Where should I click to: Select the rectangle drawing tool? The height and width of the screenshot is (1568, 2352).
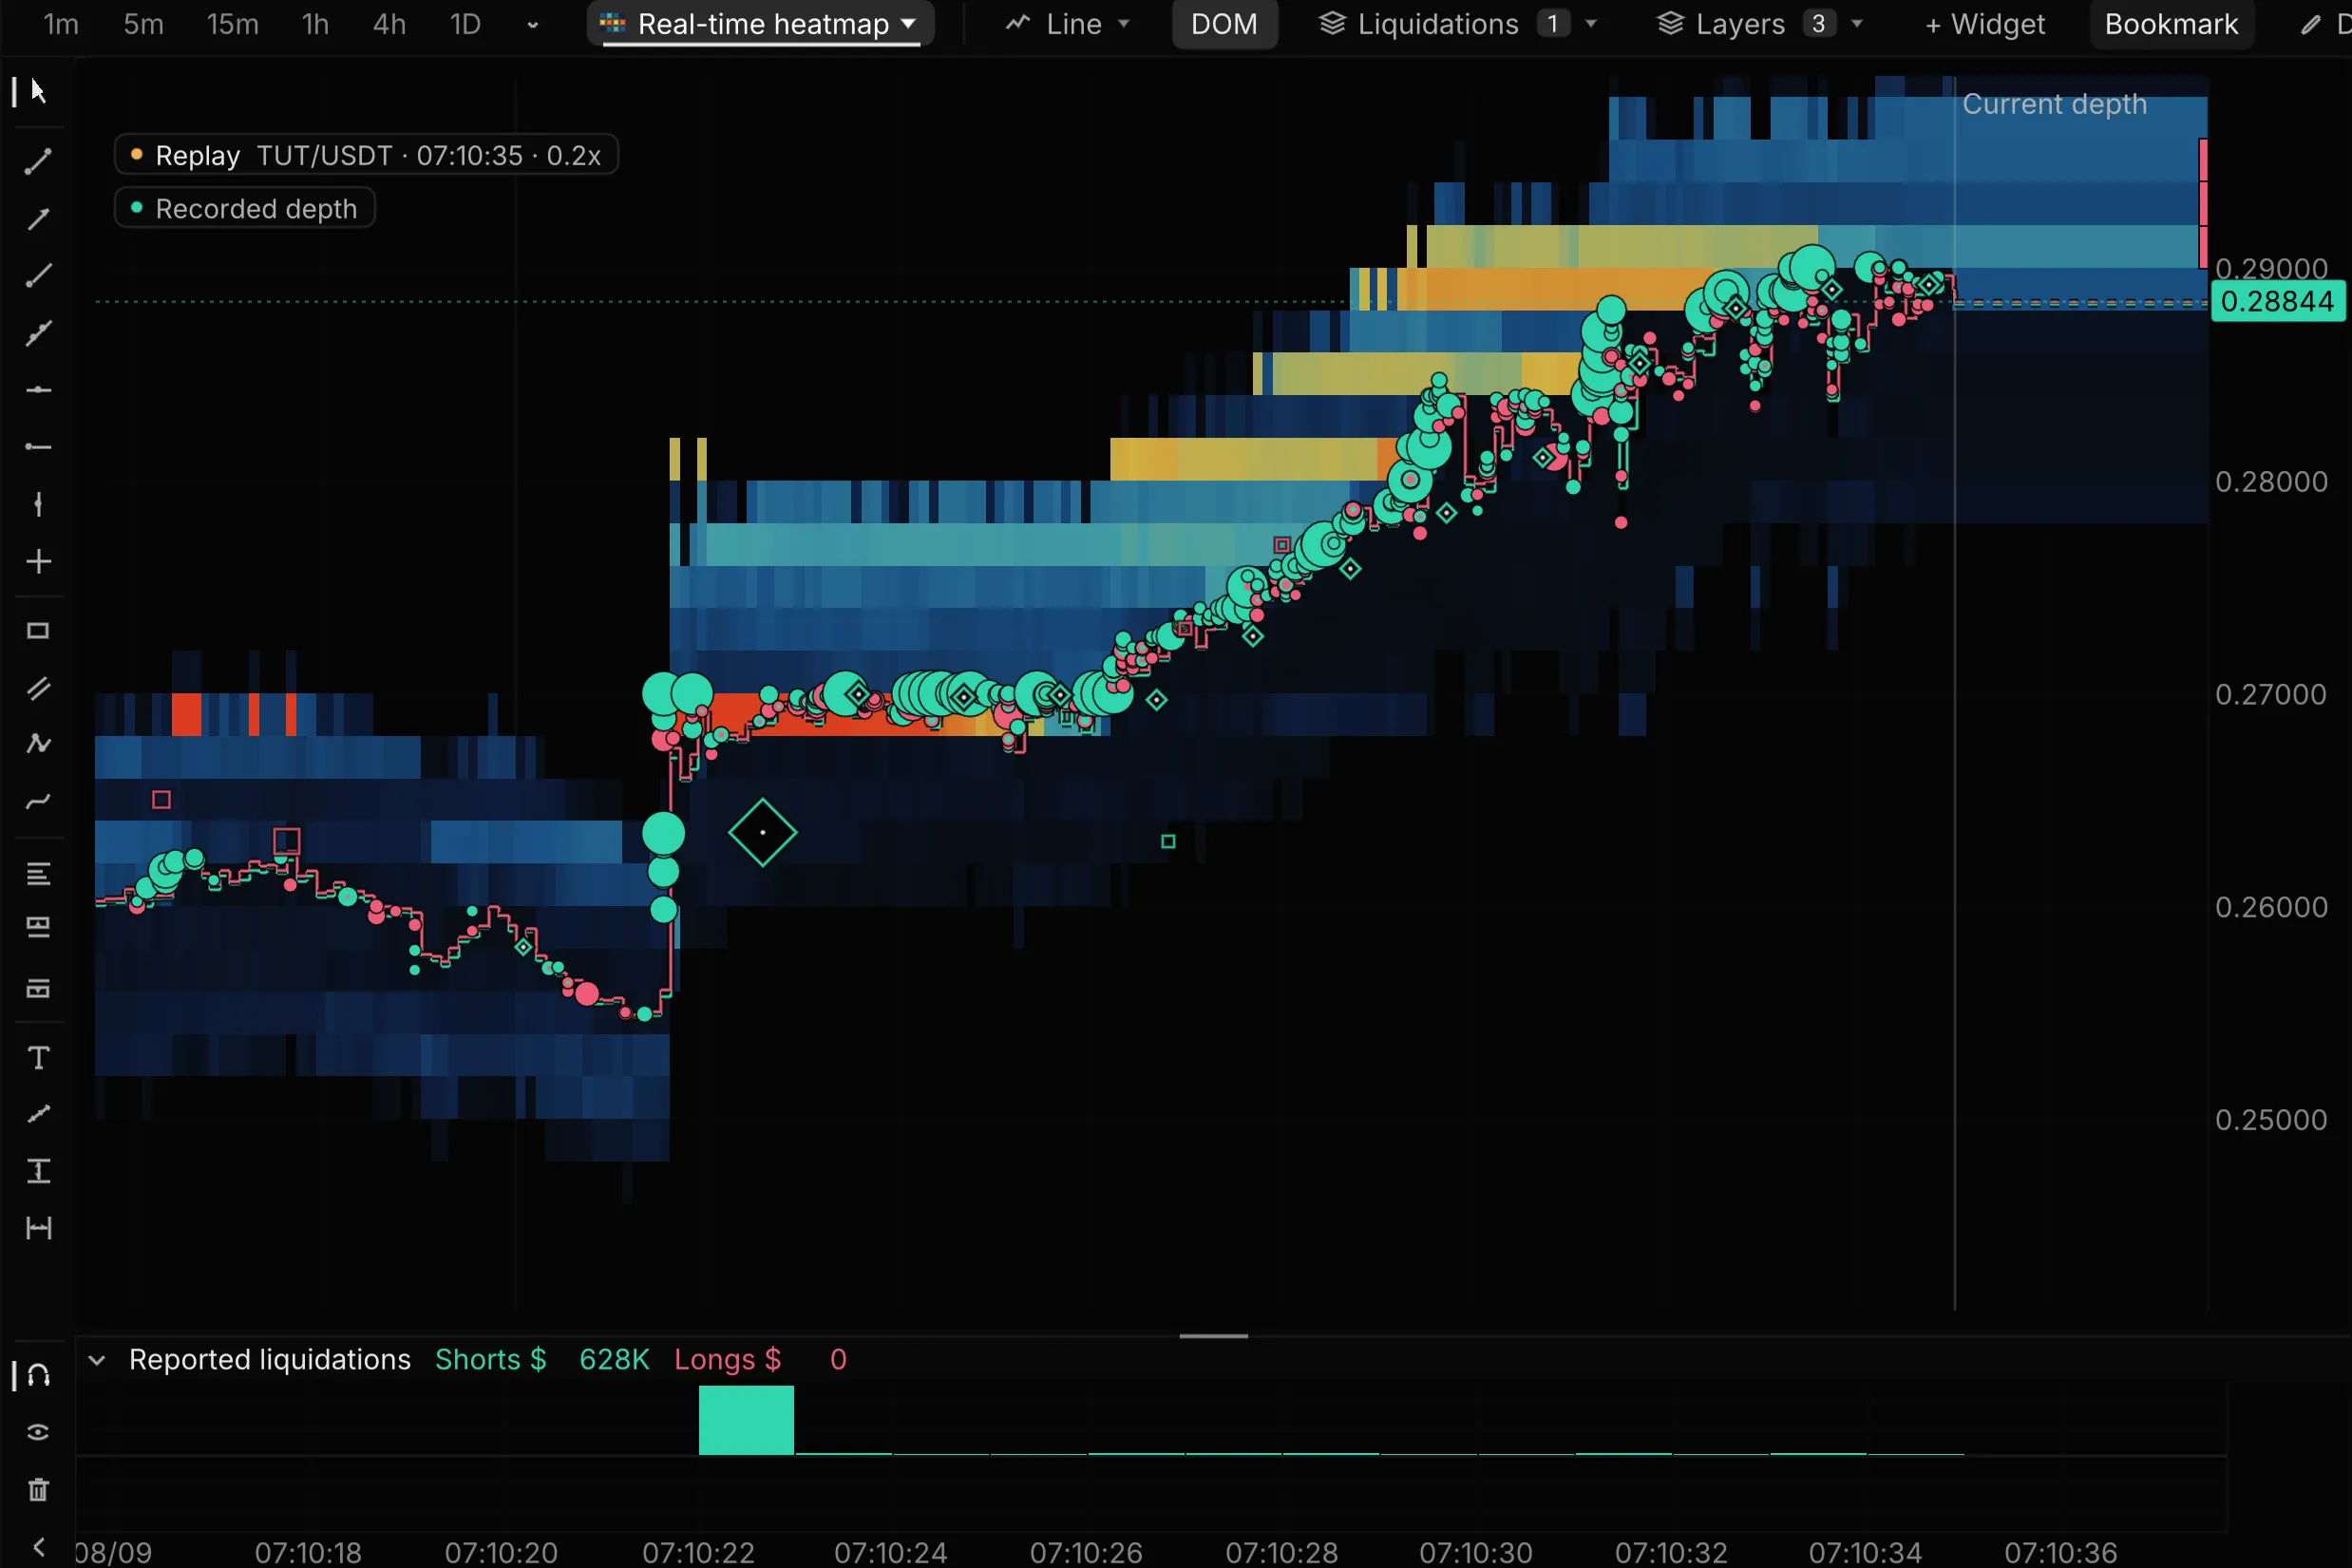[38, 631]
